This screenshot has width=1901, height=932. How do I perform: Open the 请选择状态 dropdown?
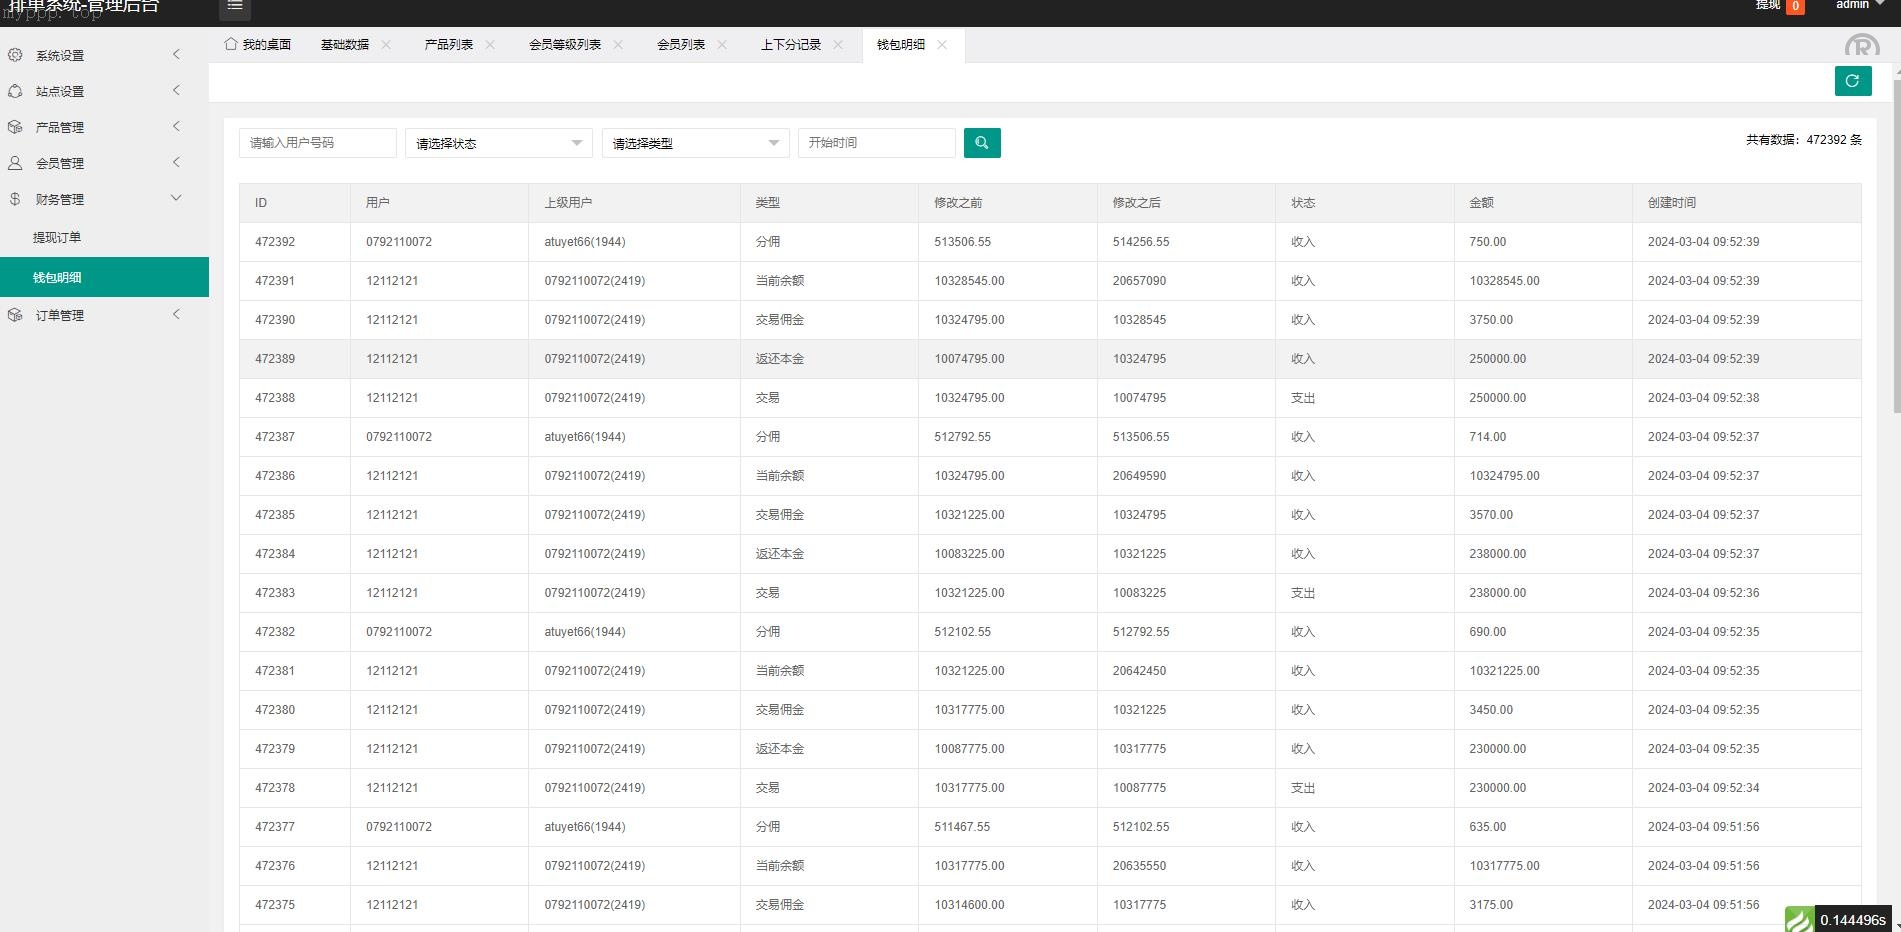point(498,143)
